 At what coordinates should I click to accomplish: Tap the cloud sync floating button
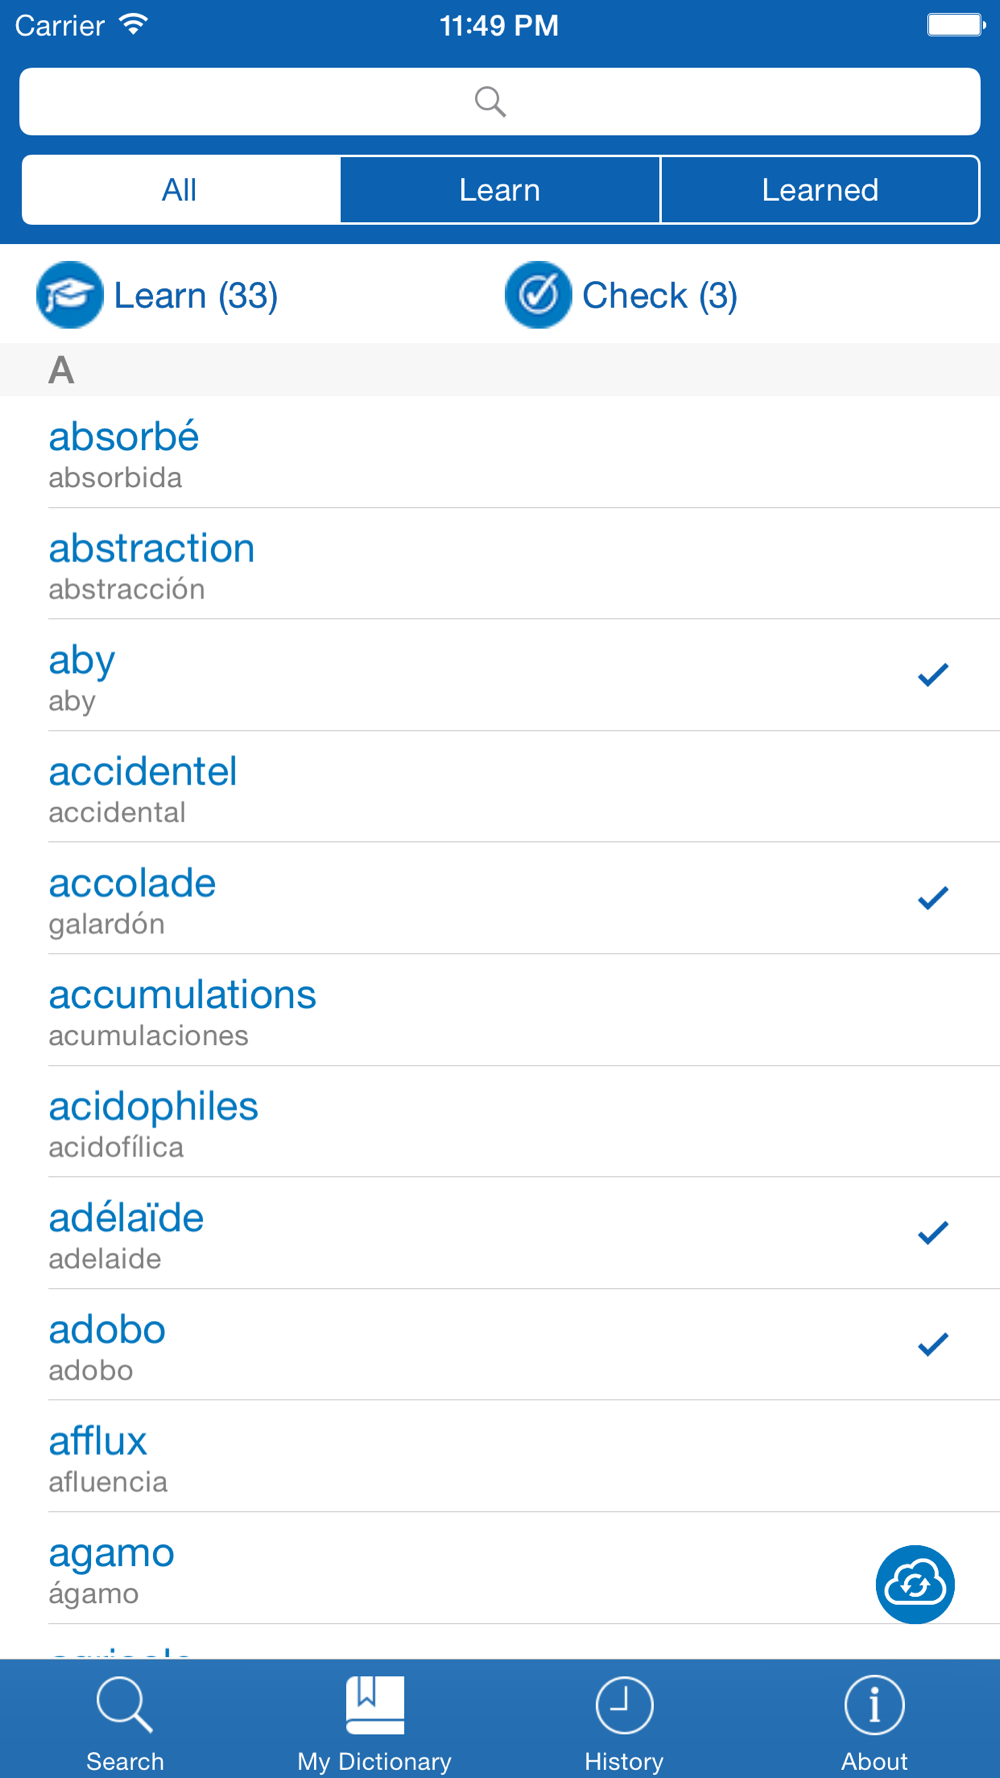click(x=915, y=1584)
